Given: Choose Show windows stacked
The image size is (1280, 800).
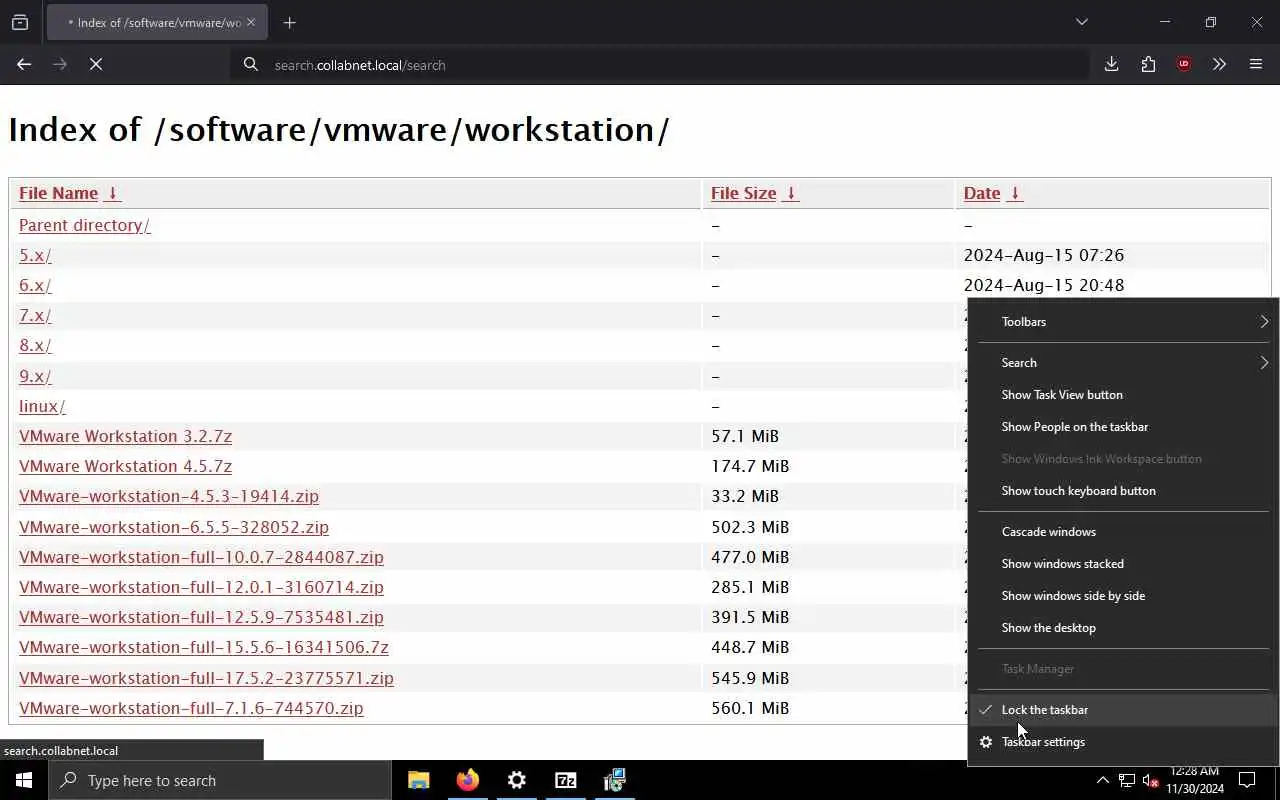Looking at the screenshot, I should pyautogui.click(x=1123, y=564).
